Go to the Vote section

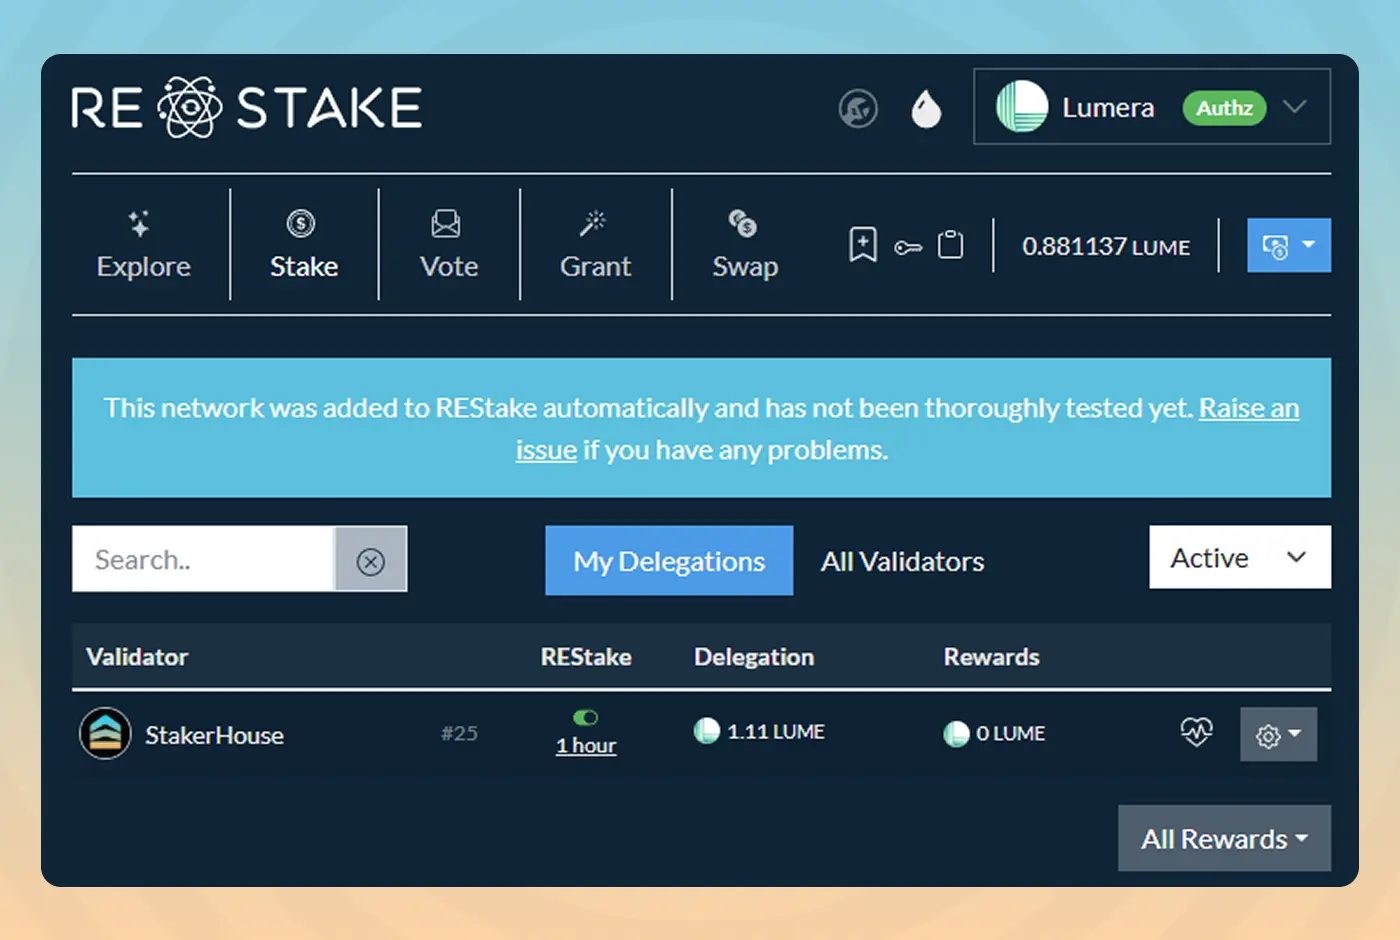448,245
